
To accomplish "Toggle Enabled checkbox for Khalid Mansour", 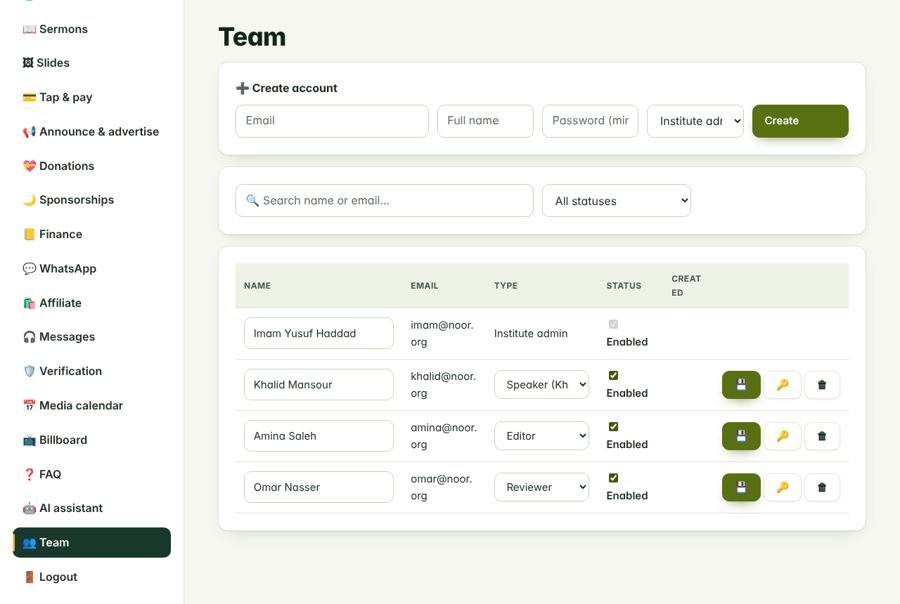I will click(x=613, y=375).
